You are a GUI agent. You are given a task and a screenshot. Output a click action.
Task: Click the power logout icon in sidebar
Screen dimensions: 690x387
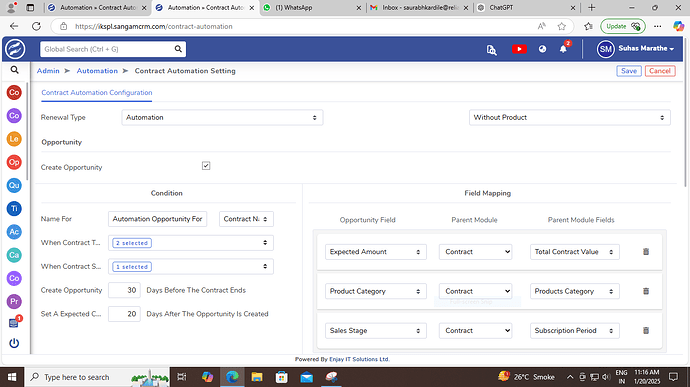pyautogui.click(x=14, y=343)
